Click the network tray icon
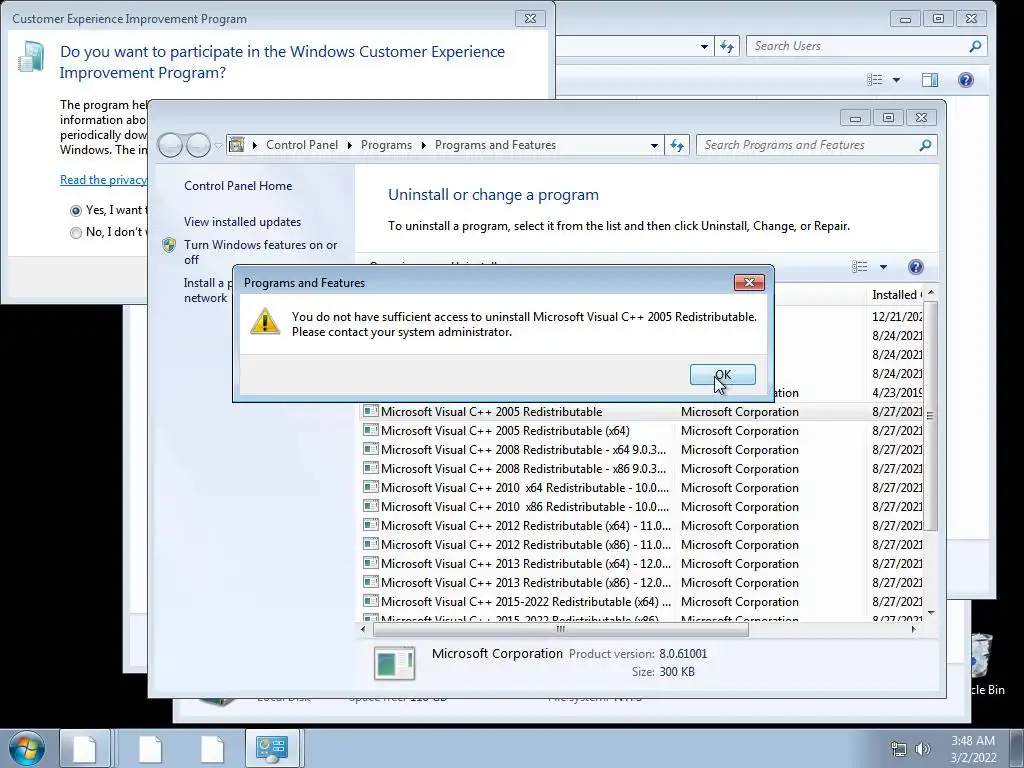Screen dimensions: 1024x768 (899, 749)
